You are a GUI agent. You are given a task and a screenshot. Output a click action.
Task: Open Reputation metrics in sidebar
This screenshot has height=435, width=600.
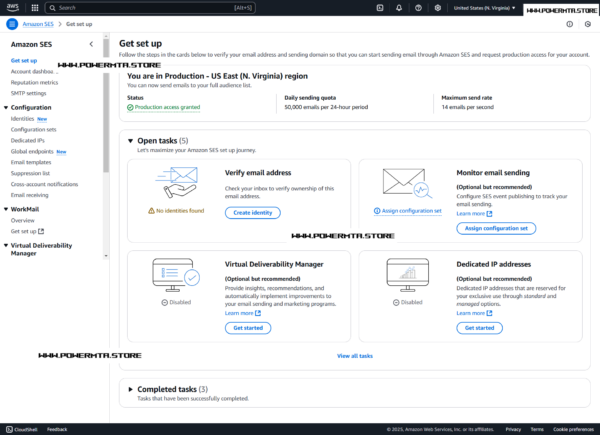(34, 83)
